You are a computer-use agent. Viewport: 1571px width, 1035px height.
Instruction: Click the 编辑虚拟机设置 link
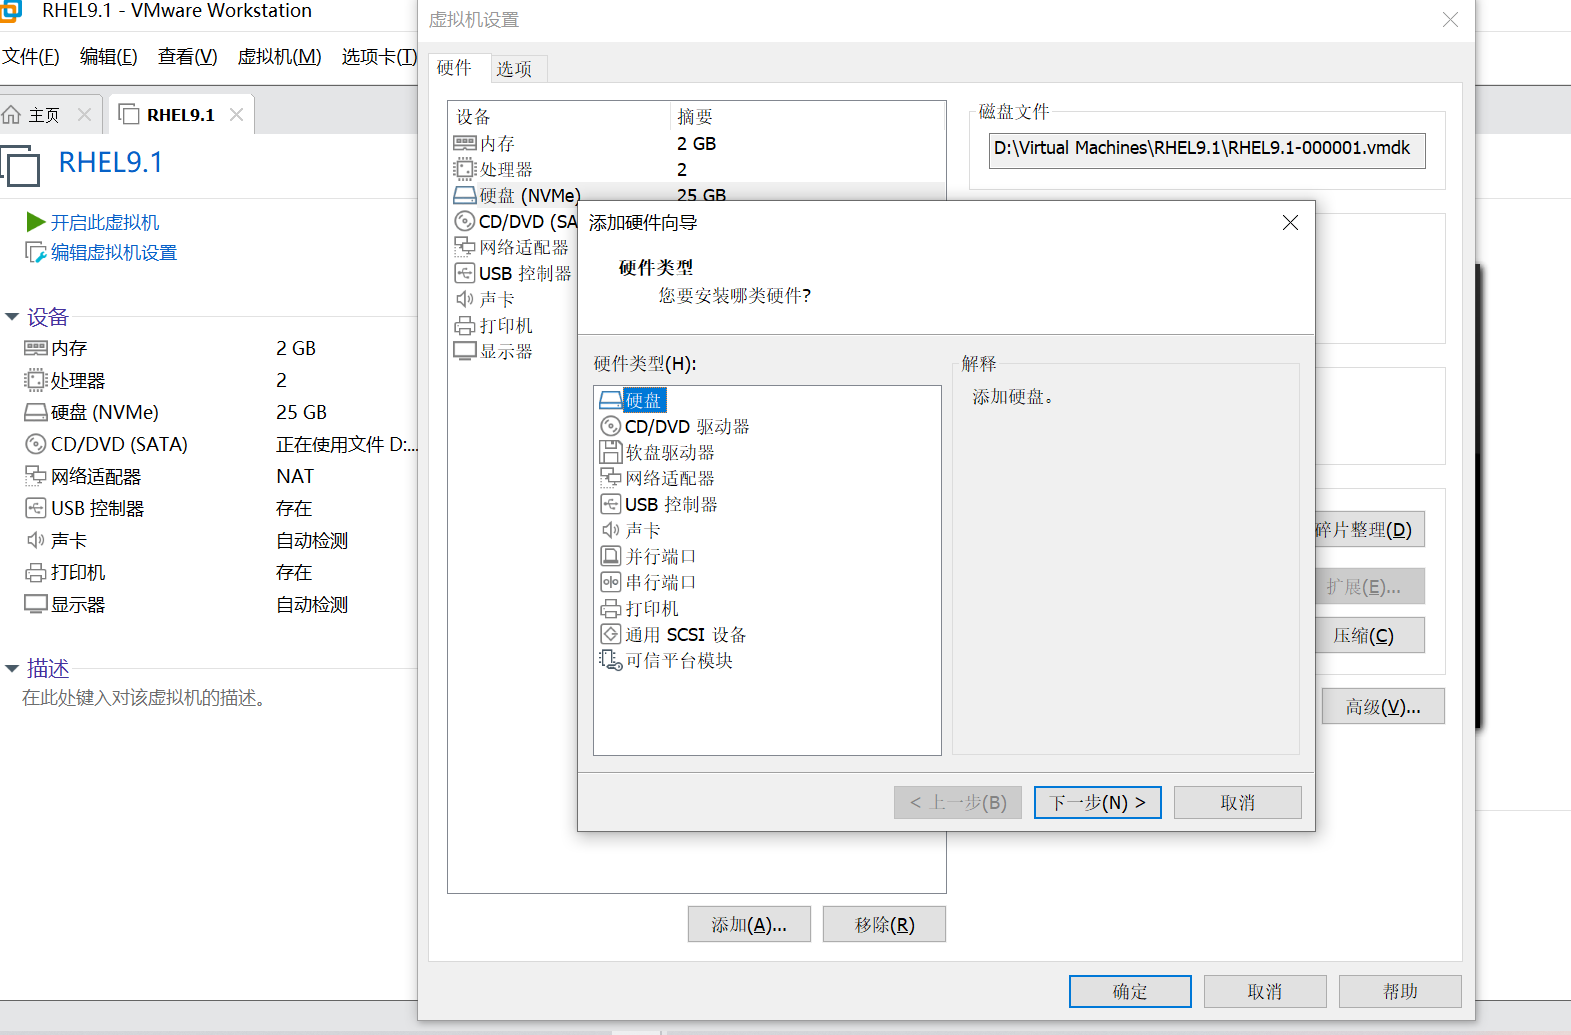[114, 253]
